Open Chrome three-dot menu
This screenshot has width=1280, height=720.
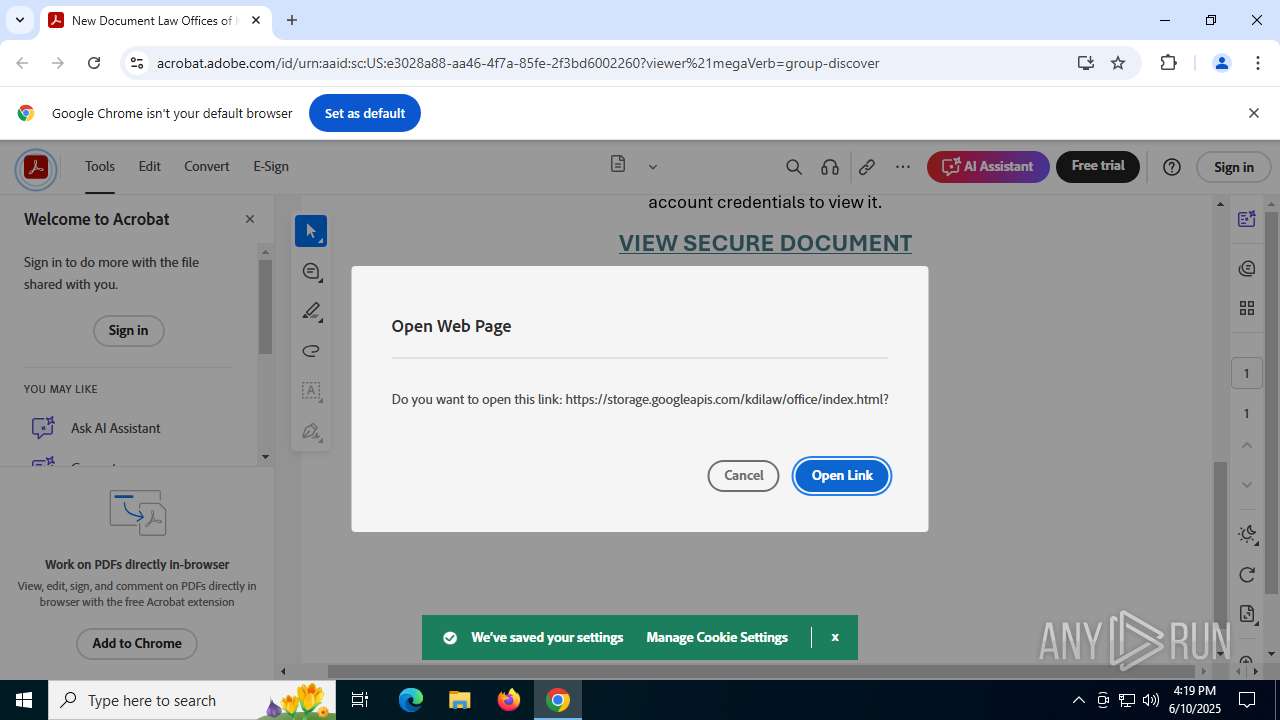pos(1258,63)
